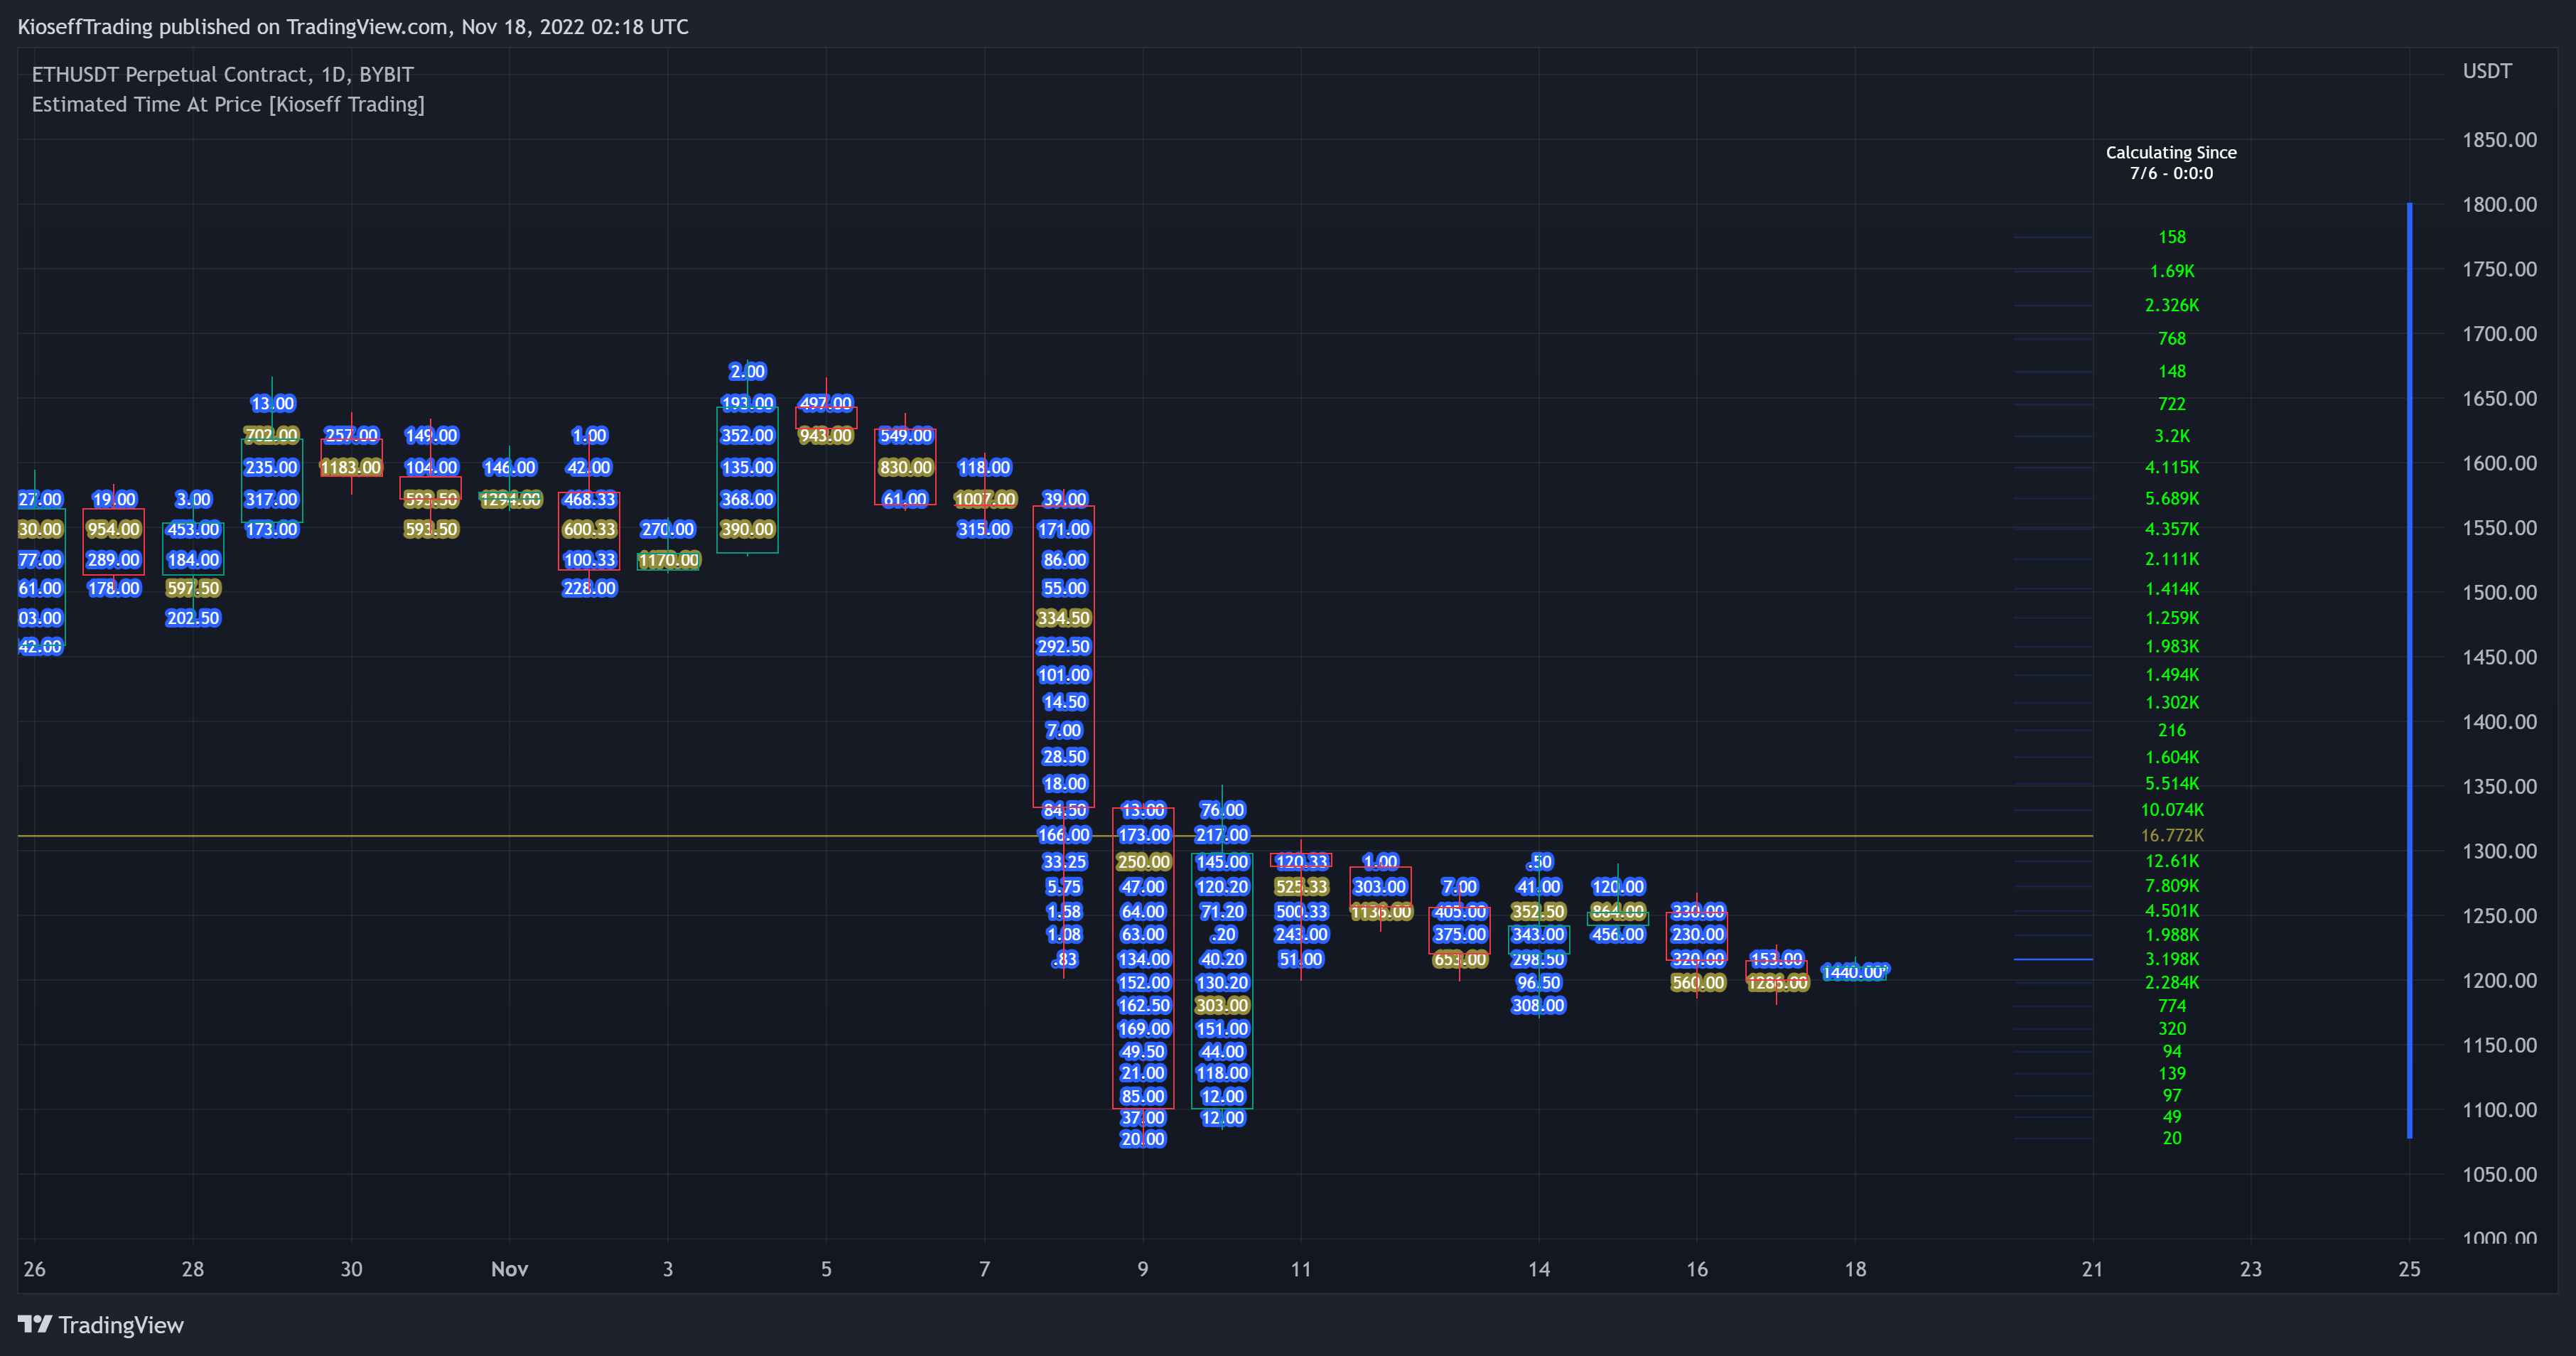
Task: Click the 1007.00 candle label
Action: (x=985, y=499)
